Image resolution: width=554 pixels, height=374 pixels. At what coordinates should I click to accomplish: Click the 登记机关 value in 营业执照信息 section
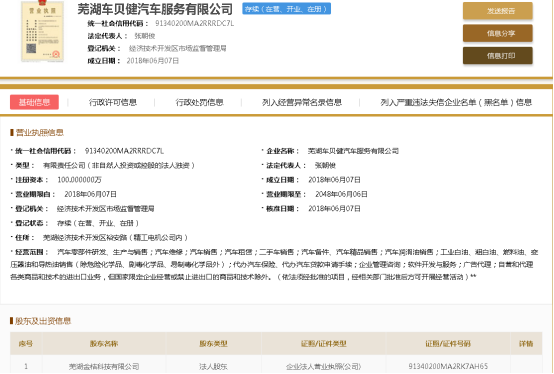[x=106, y=209]
